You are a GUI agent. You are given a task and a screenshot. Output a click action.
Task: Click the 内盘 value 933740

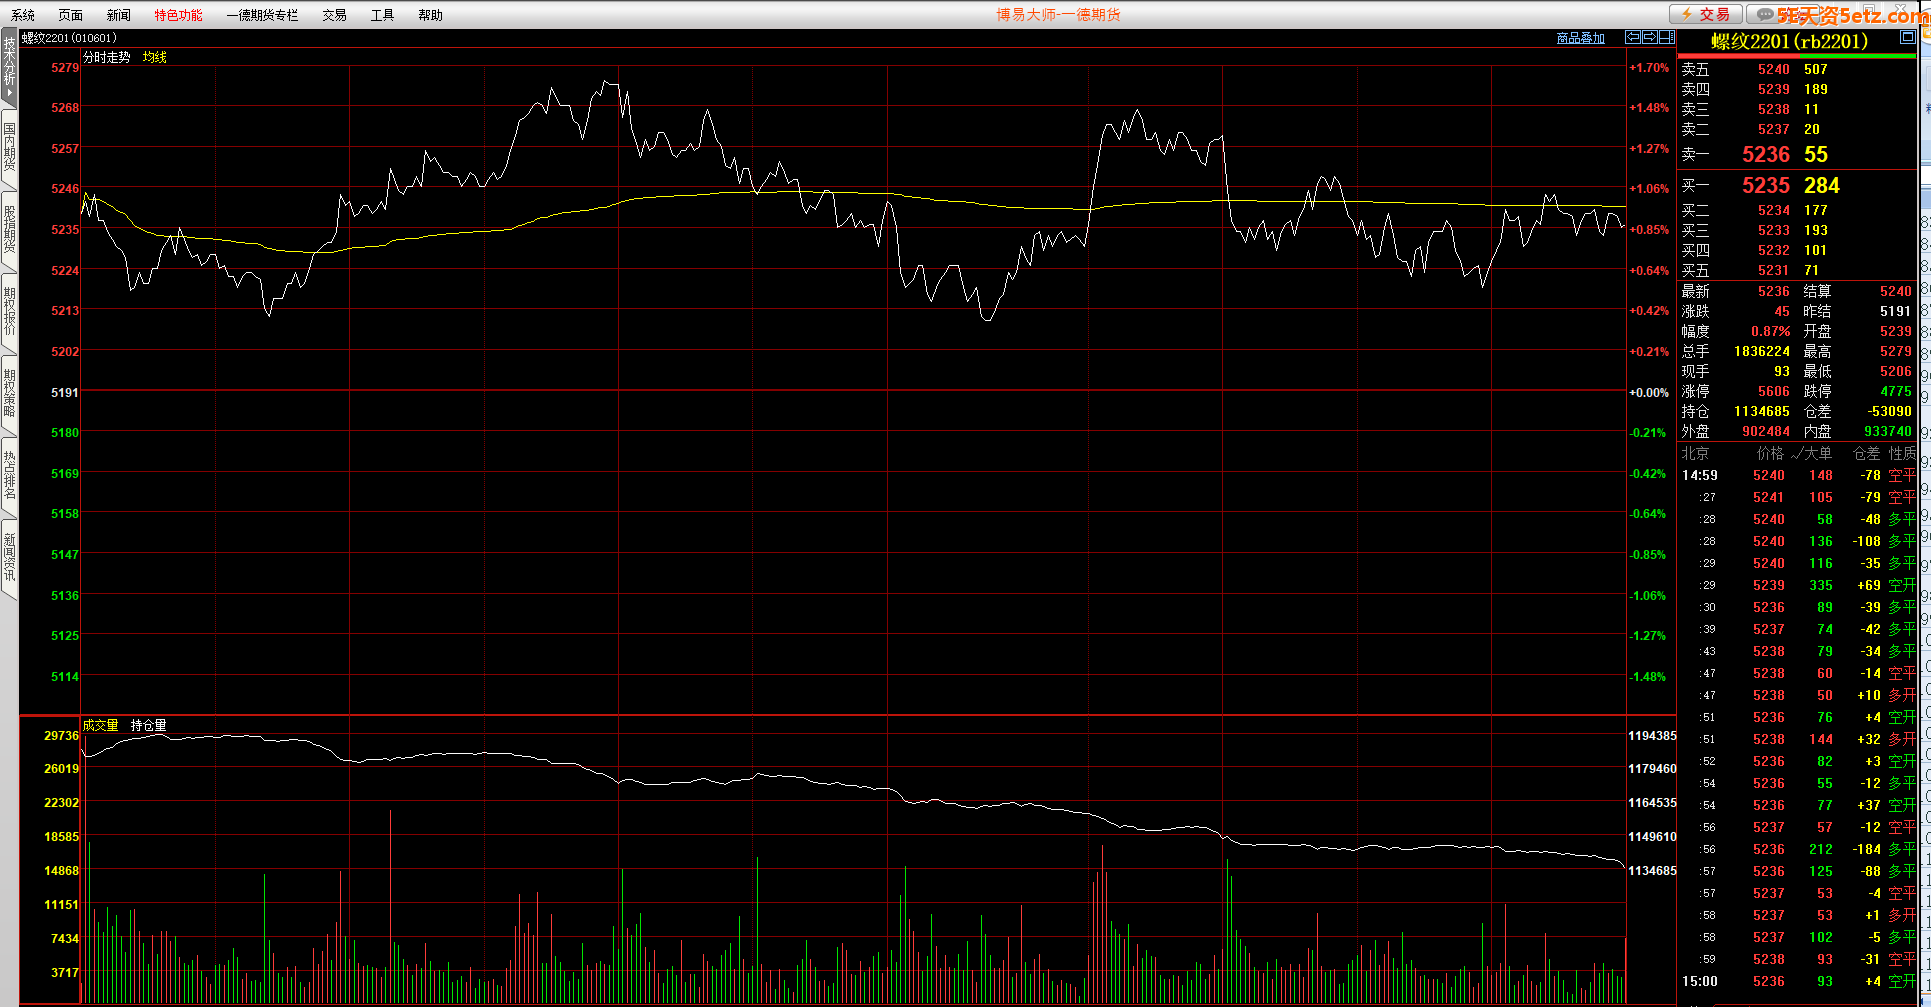[1888, 431]
